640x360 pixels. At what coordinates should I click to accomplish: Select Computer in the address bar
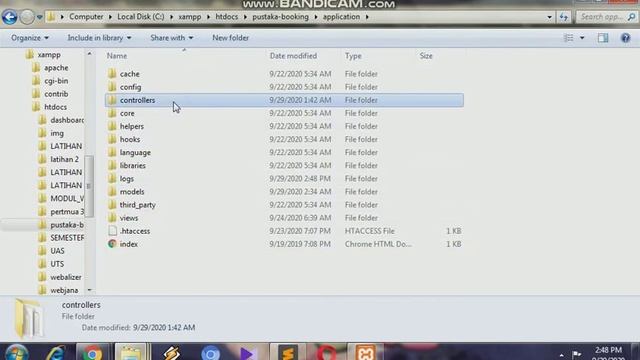(x=86, y=17)
